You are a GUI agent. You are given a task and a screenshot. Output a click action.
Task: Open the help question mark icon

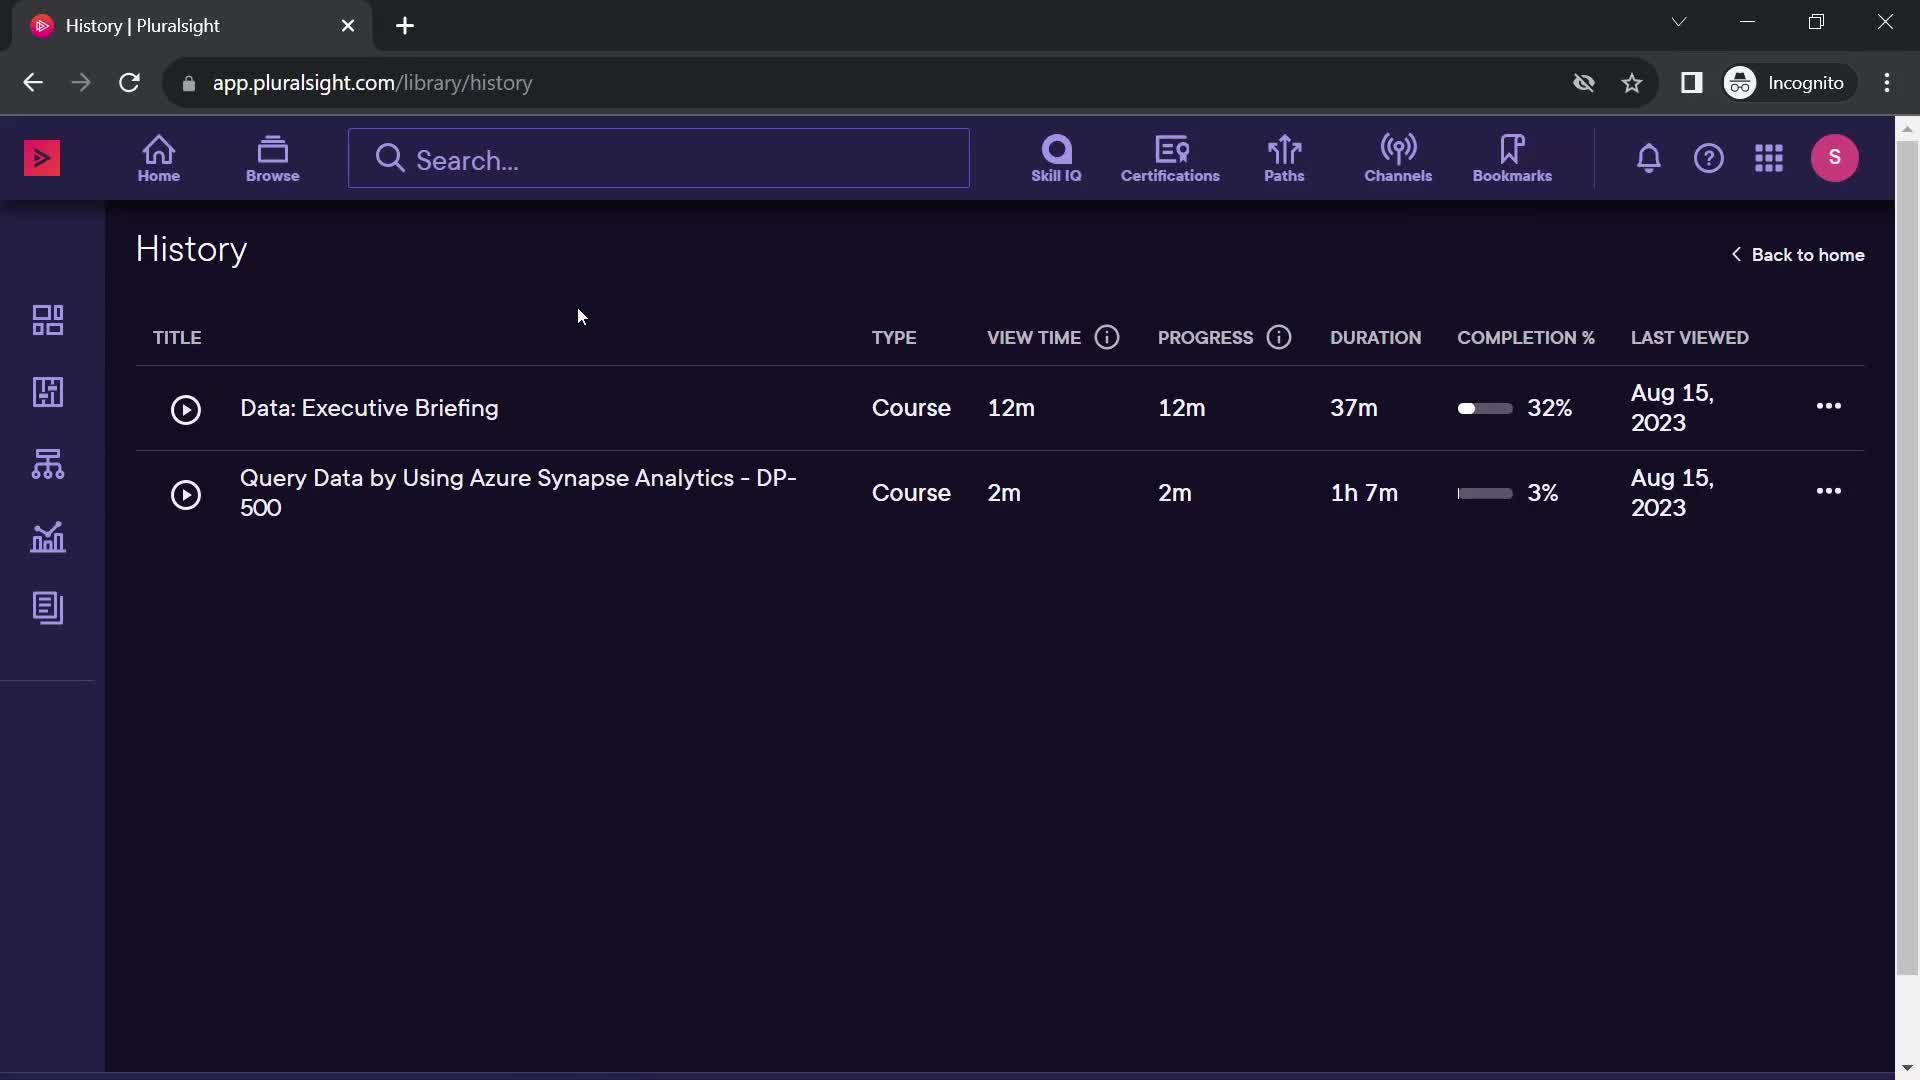coord(1709,158)
